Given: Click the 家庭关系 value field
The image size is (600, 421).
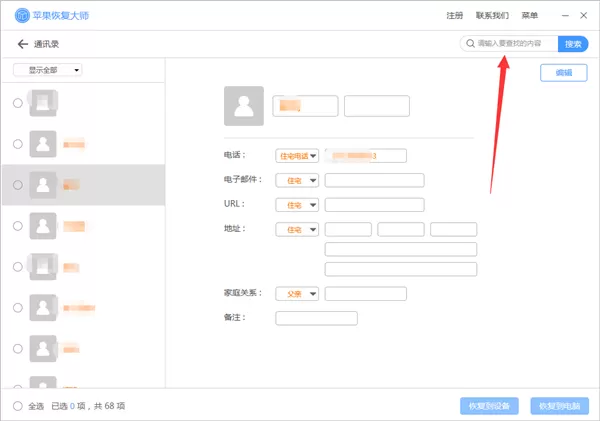Looking at the screenshot, I should point(365,294).
